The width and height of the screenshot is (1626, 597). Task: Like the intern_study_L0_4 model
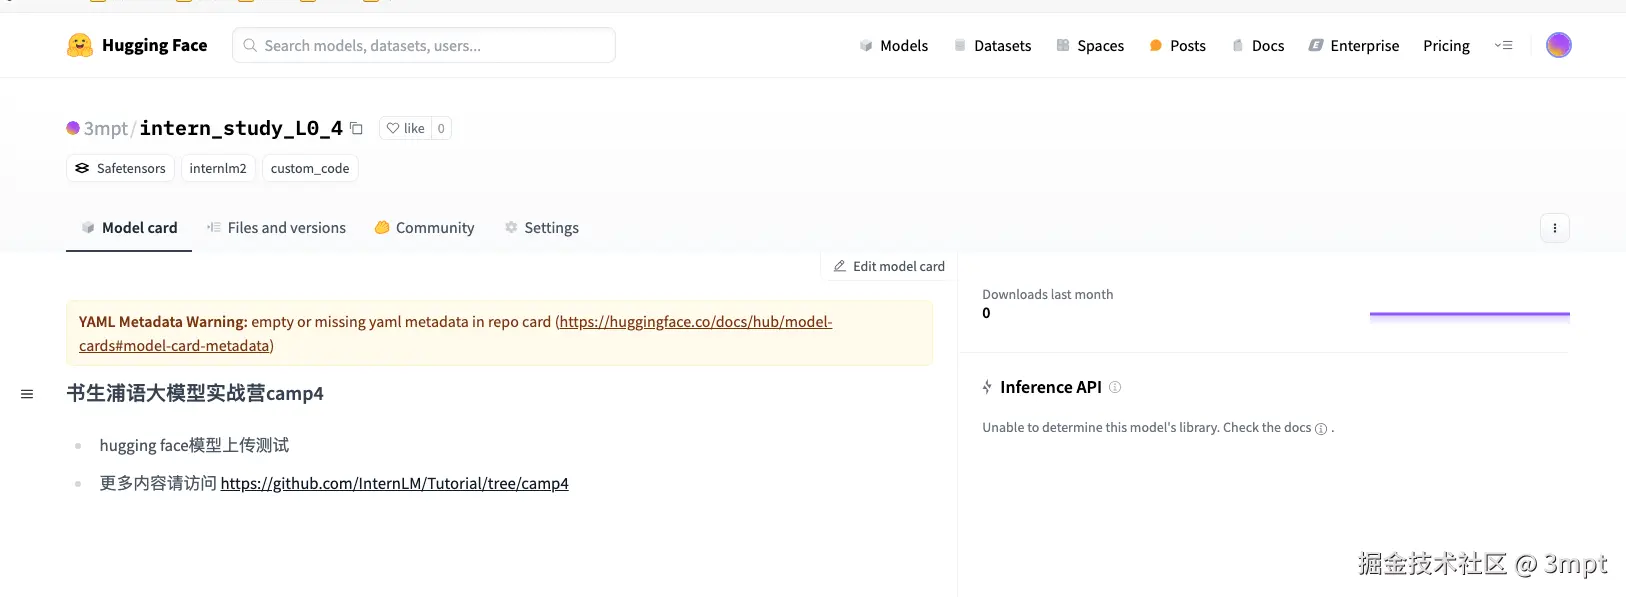click(406, 128)
